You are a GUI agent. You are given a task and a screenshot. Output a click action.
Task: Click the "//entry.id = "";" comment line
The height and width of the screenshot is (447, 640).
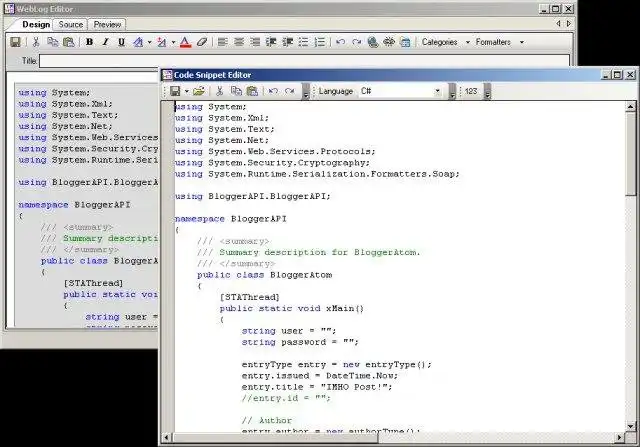tap(286, 398)
